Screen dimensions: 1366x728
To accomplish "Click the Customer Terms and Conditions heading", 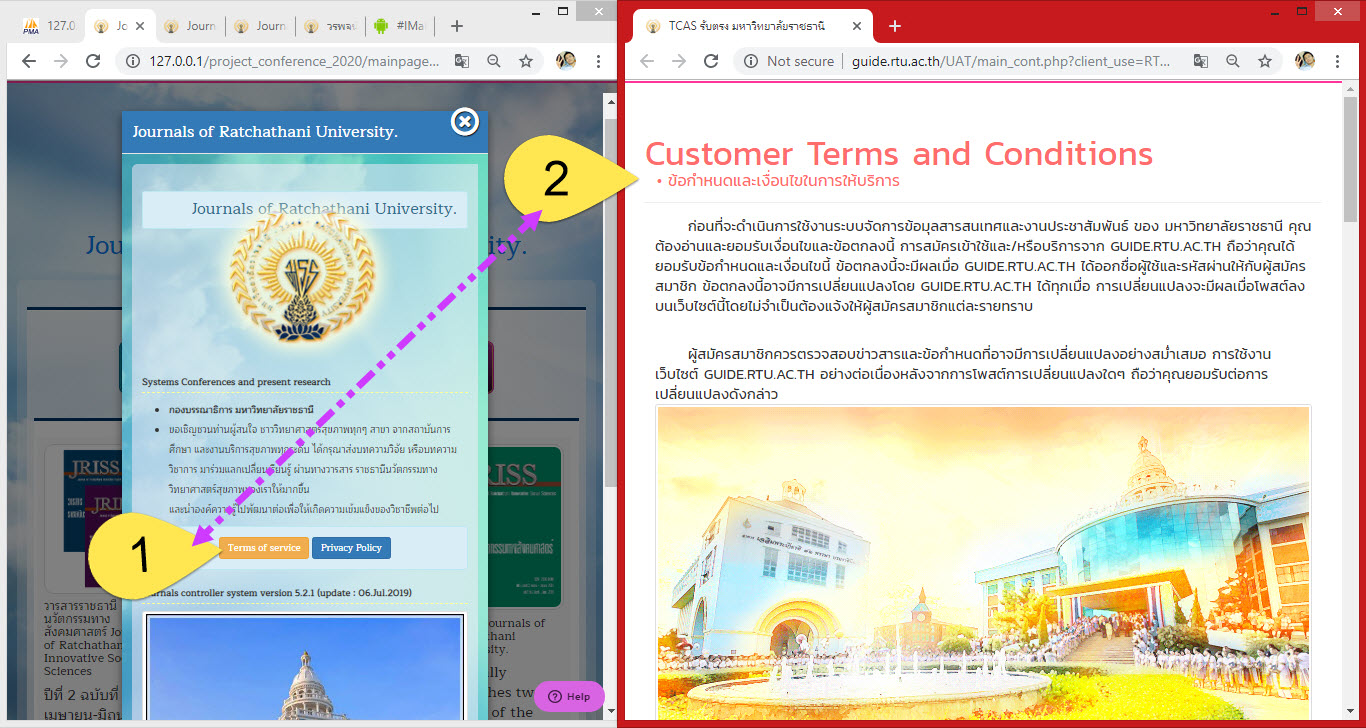I will click(899, 154).
